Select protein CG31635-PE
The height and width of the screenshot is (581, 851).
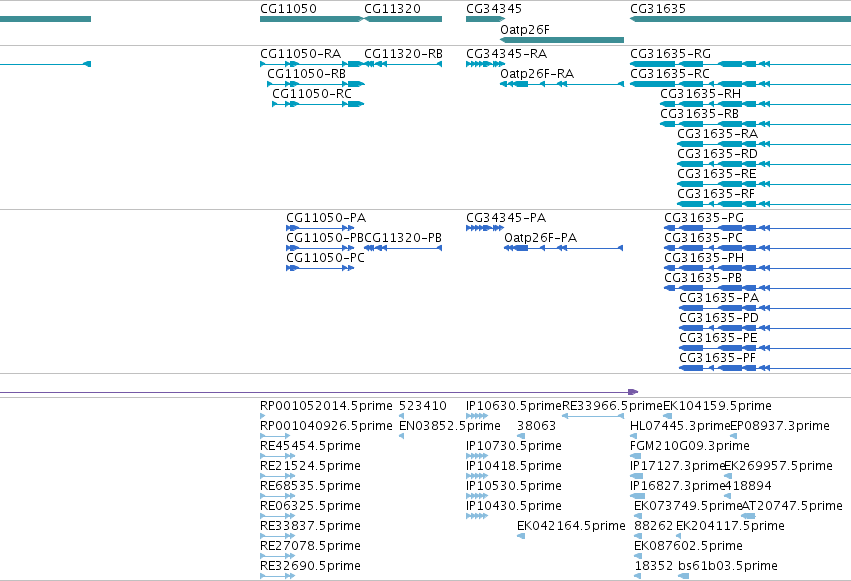click(765, 348)
